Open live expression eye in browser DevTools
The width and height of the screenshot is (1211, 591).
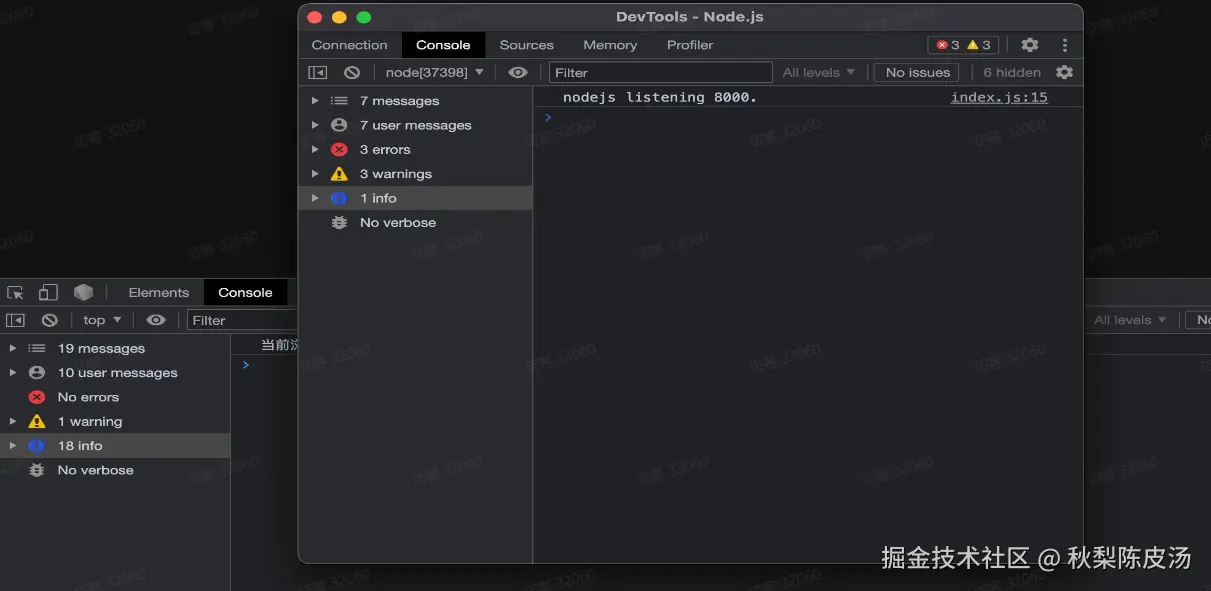pos(156,320)
